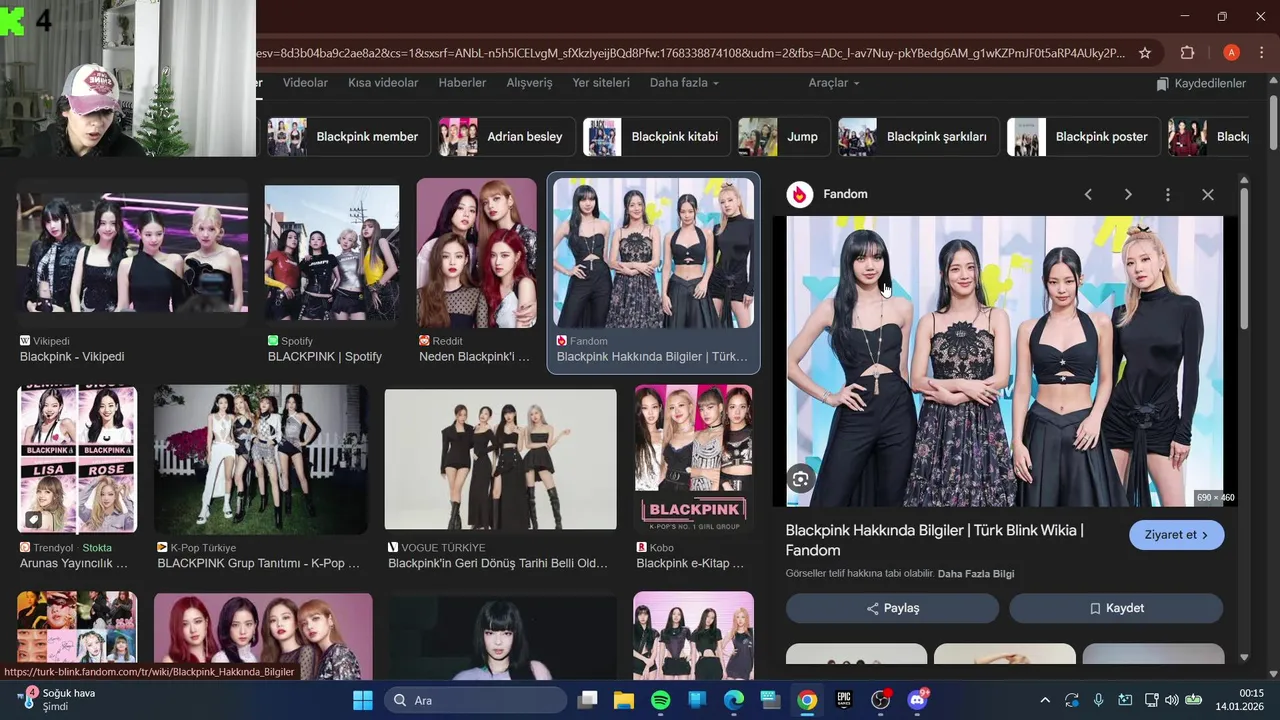Open the selected Fandom image thumbnail
This screenshot has height=720, width=1280.
tap(654, 254)
